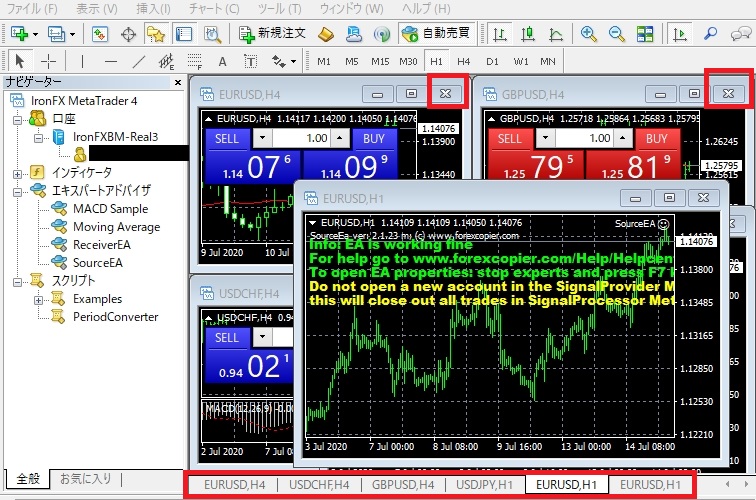This screenshot has width=756, height=500.
Task: Increase lot volume on GBPUSD,H4 chart
Action: click(622, 138)
